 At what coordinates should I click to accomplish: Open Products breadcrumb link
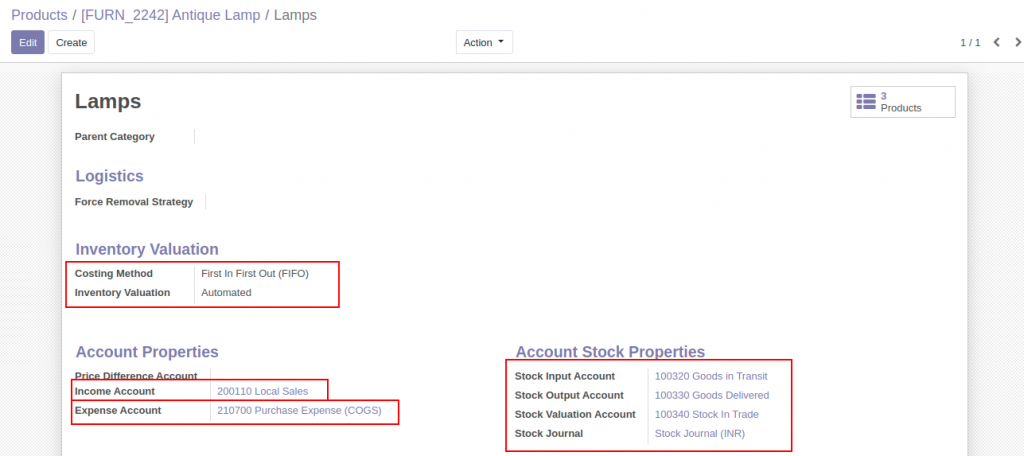pyautogui.click(x=39, y=15)
